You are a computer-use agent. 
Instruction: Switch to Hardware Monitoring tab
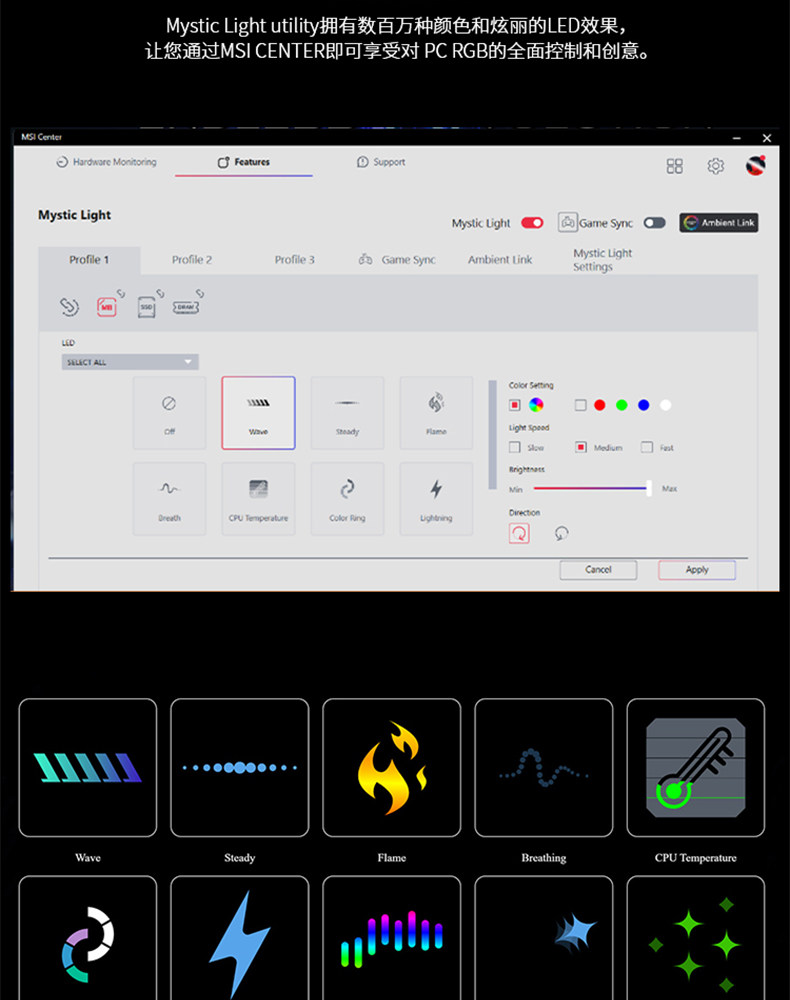click(x=106, y=162)
